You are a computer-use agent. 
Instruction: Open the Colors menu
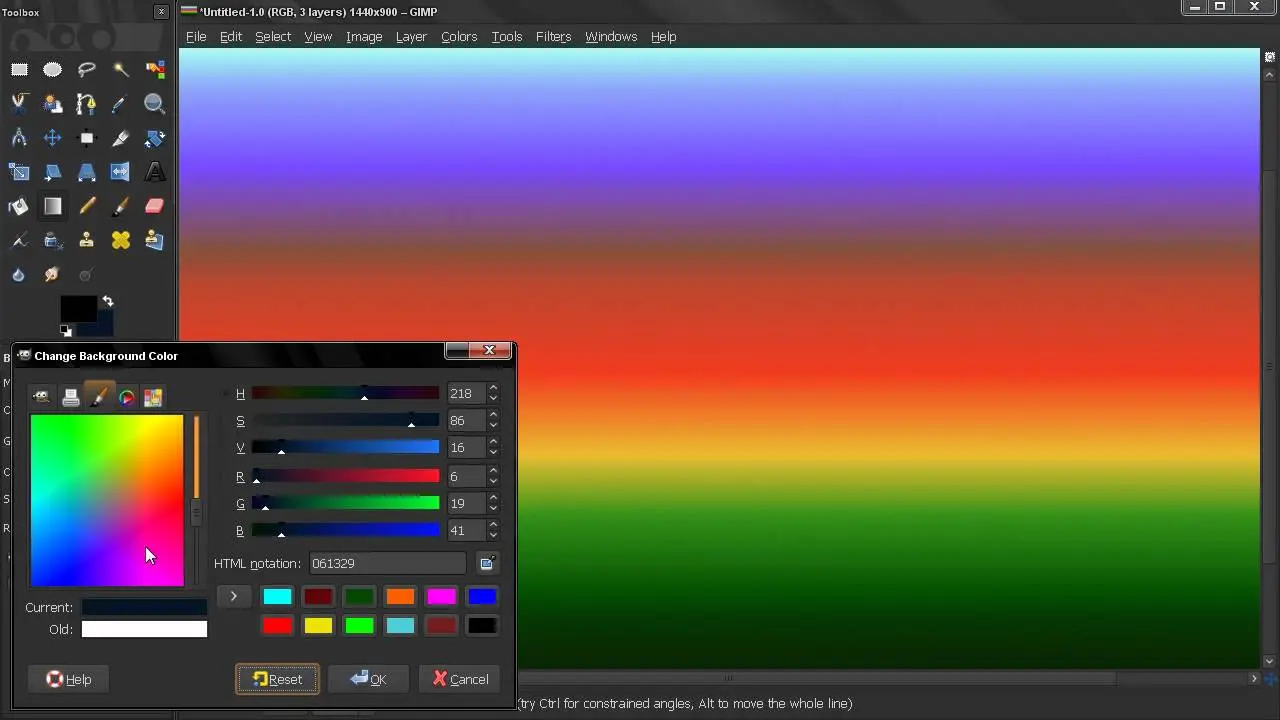459,36
